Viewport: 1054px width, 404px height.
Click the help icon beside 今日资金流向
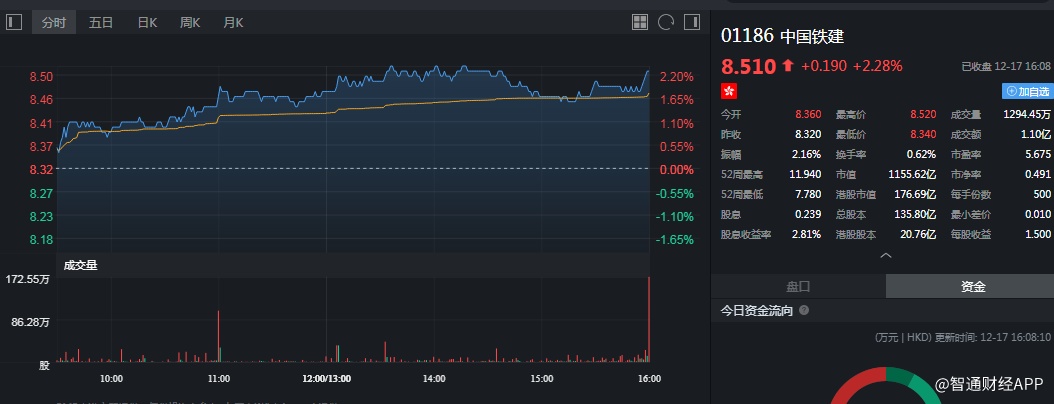click(x=804, y=311)
